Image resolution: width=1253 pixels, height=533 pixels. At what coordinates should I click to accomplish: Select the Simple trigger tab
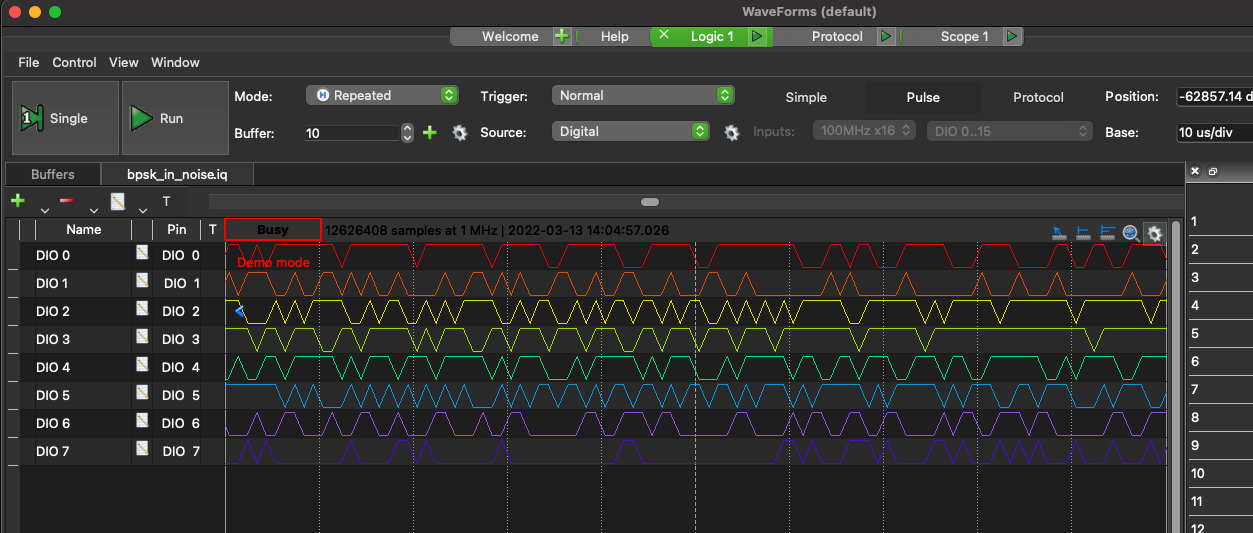point(806,97)
